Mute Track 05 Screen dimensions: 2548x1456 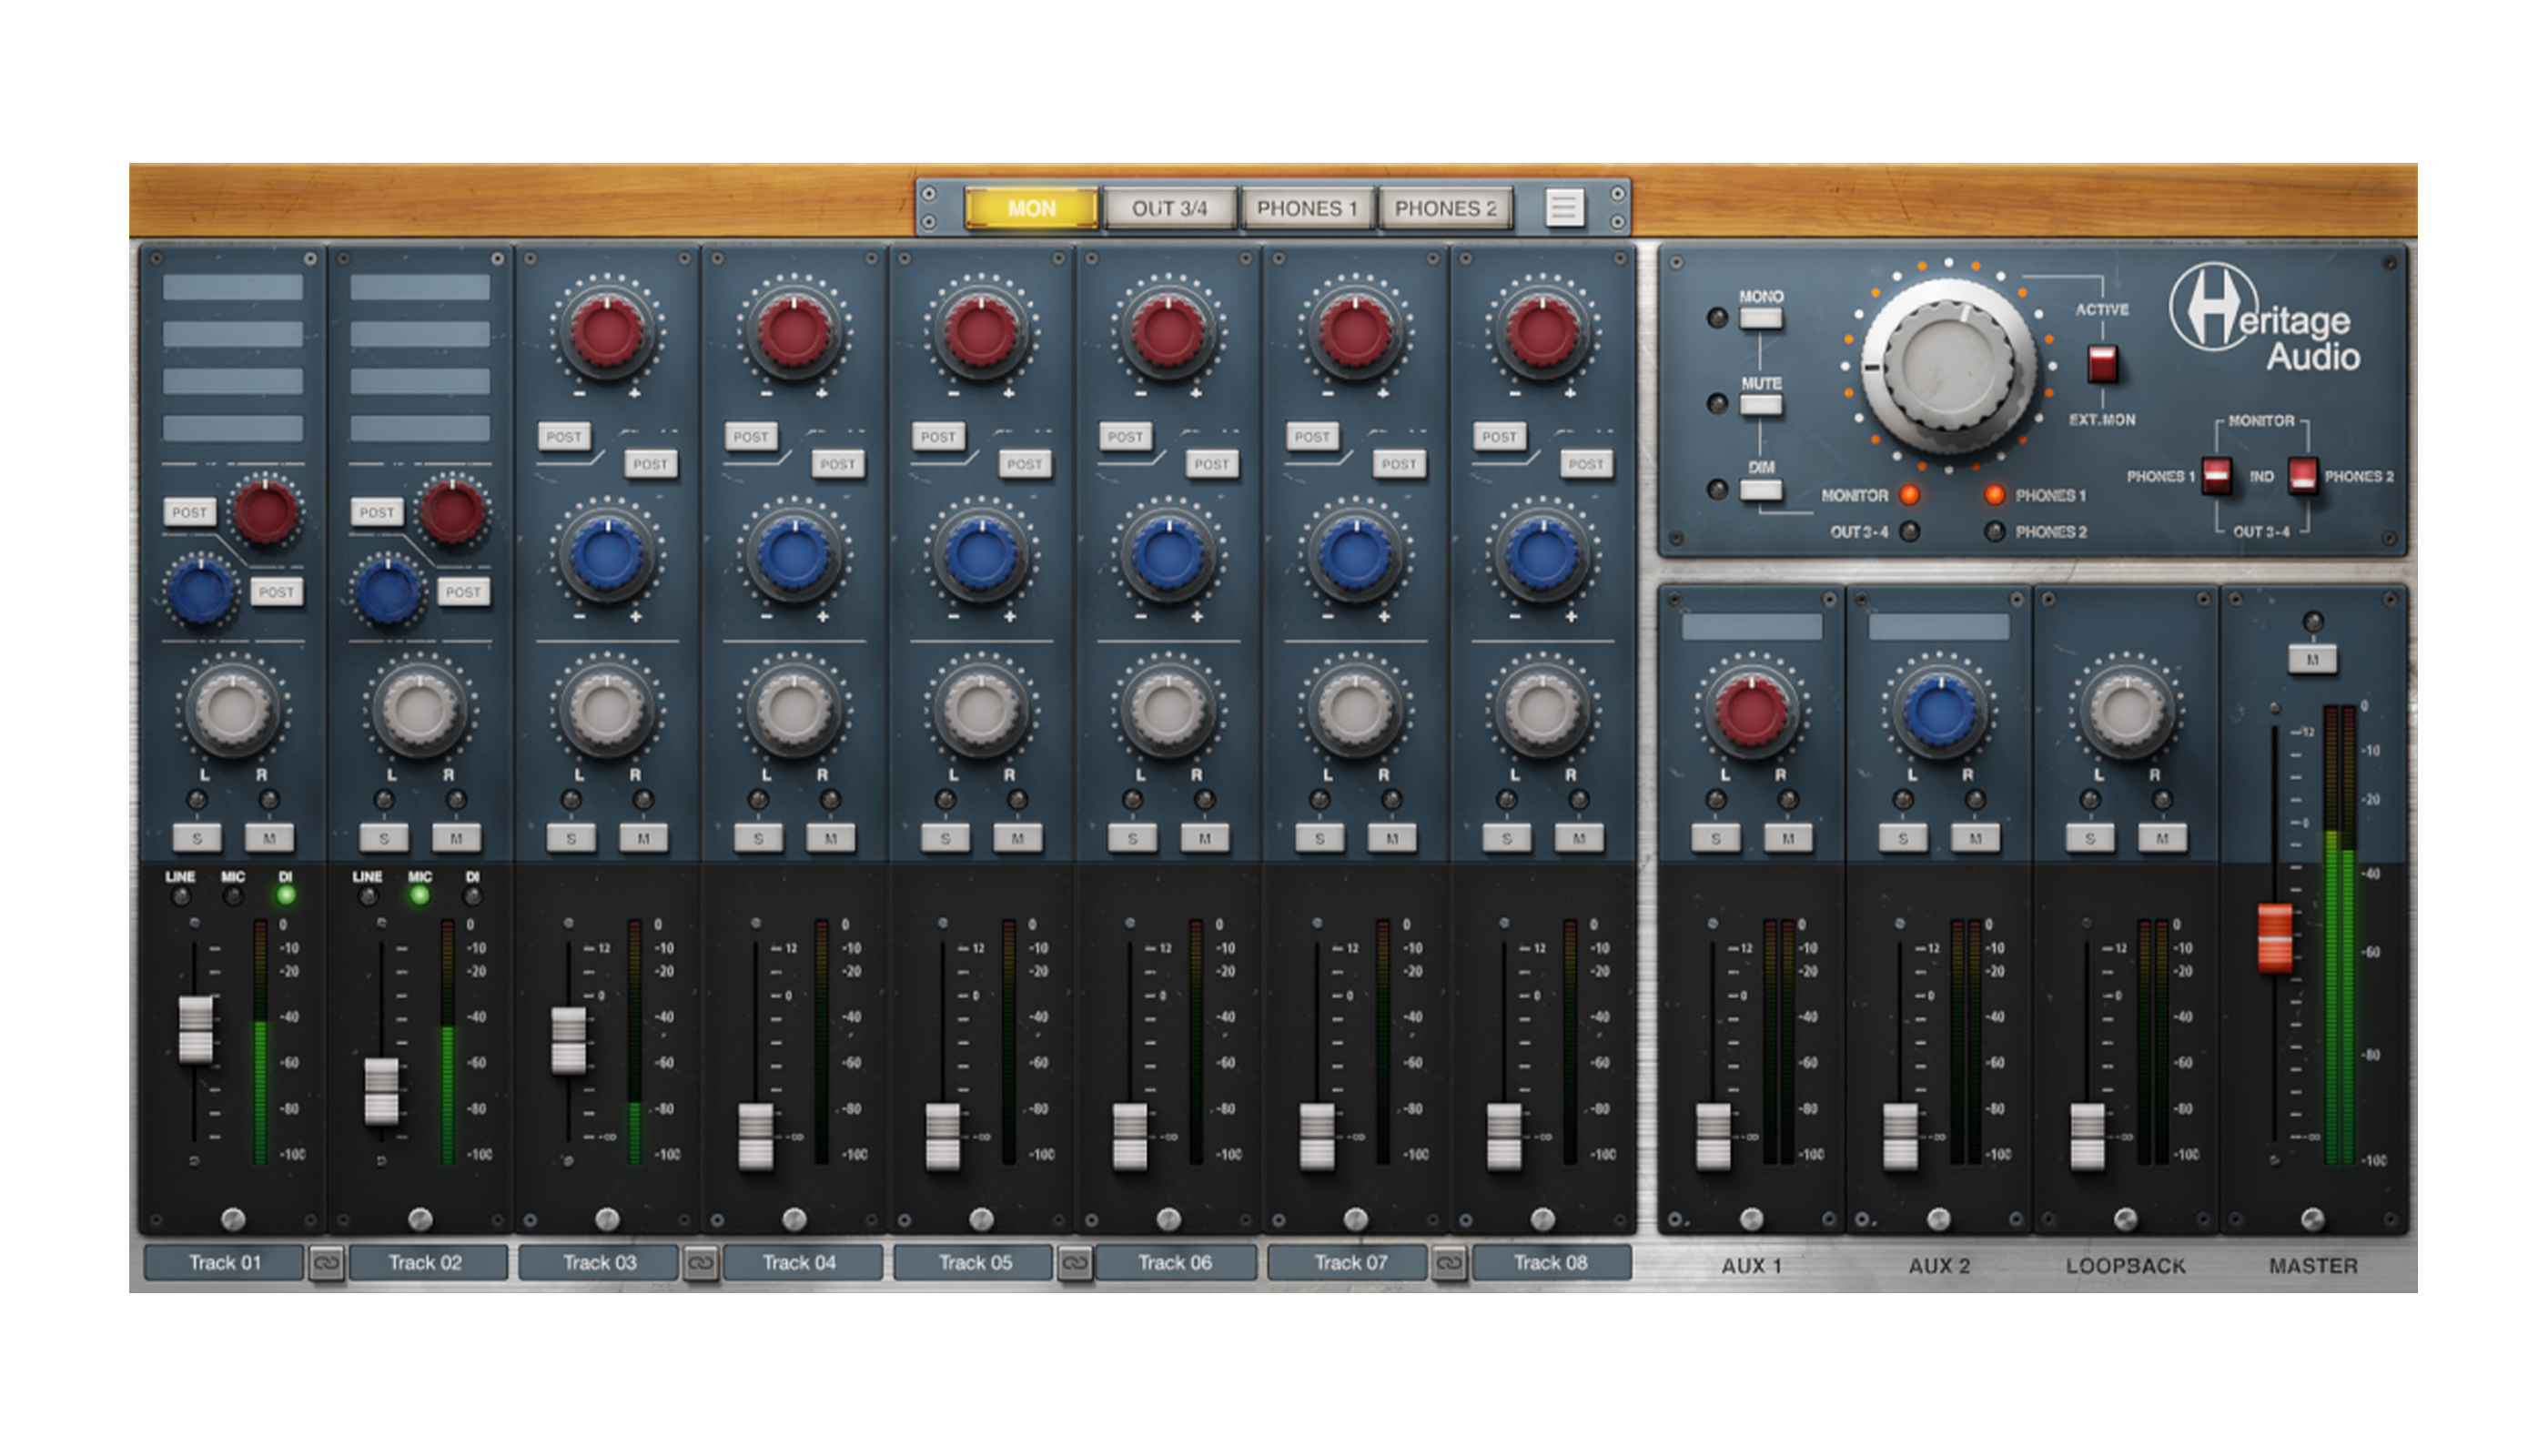(x=1017, y=838)
